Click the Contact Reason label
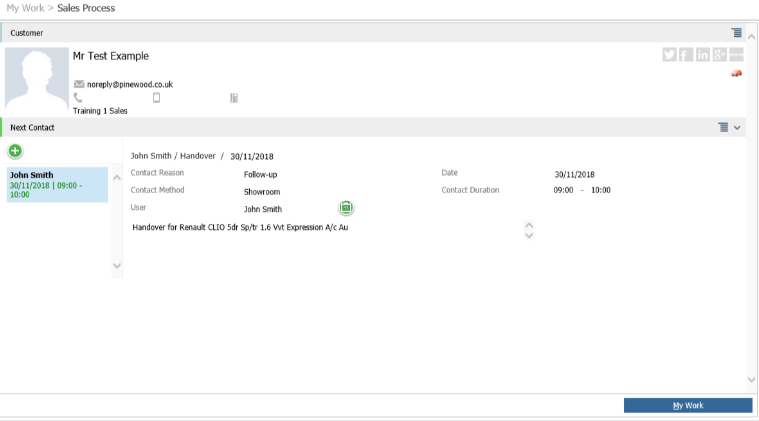 tap(157, 173)
